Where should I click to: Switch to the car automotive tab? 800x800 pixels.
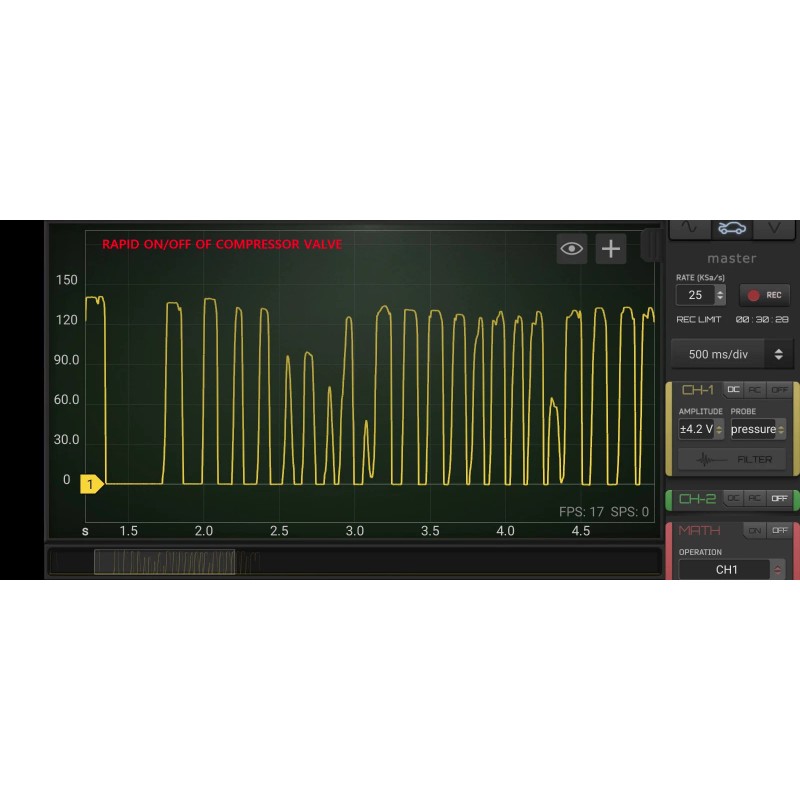tap(732, 228)
